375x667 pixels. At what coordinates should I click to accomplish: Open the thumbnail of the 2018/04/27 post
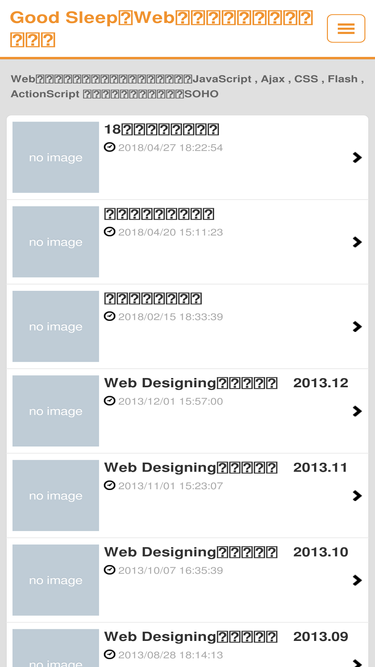[x=56, y=157]
